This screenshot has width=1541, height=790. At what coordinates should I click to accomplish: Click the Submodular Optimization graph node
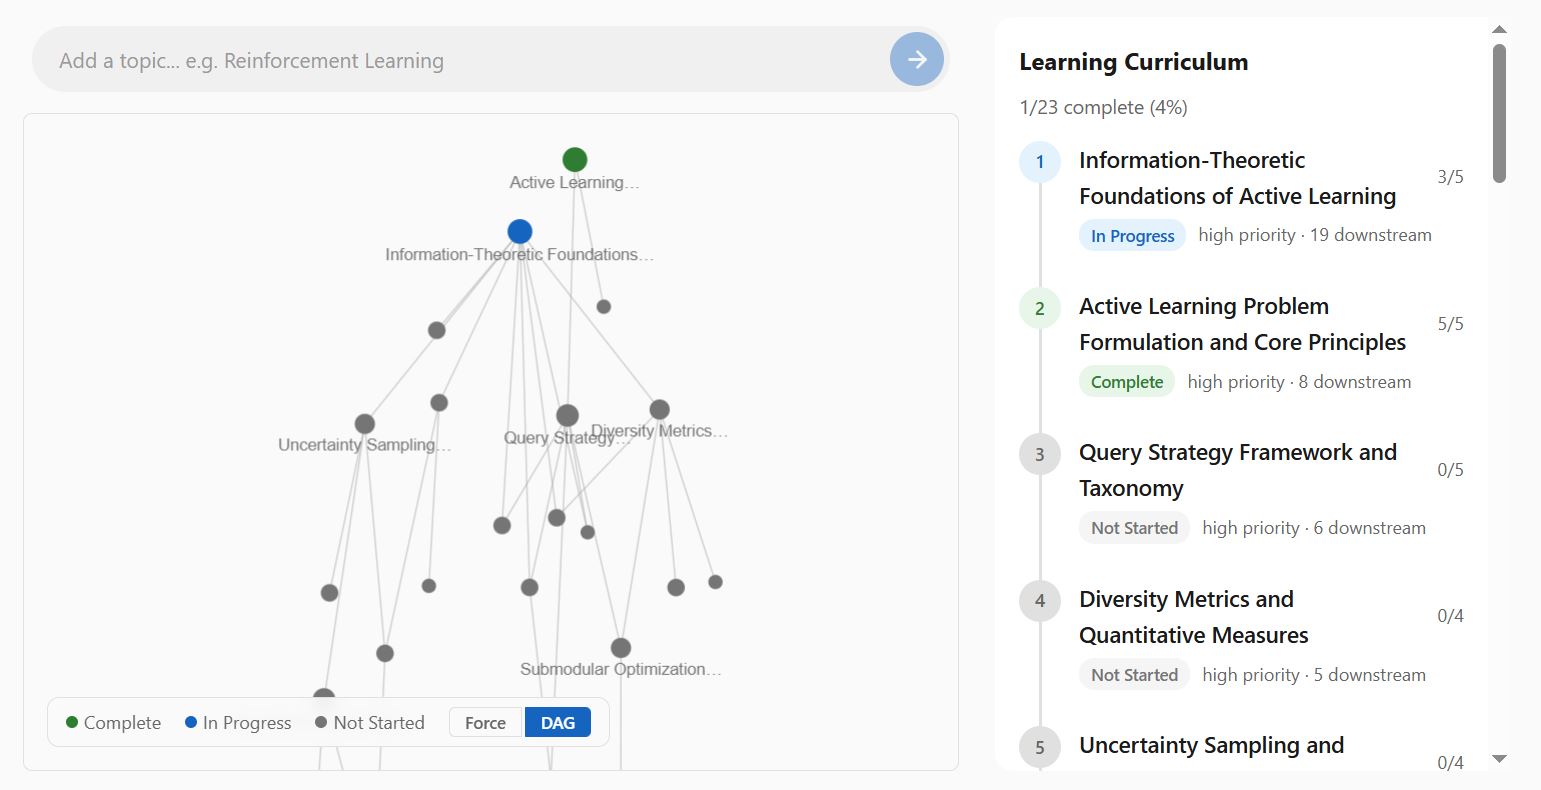point(621,648)
